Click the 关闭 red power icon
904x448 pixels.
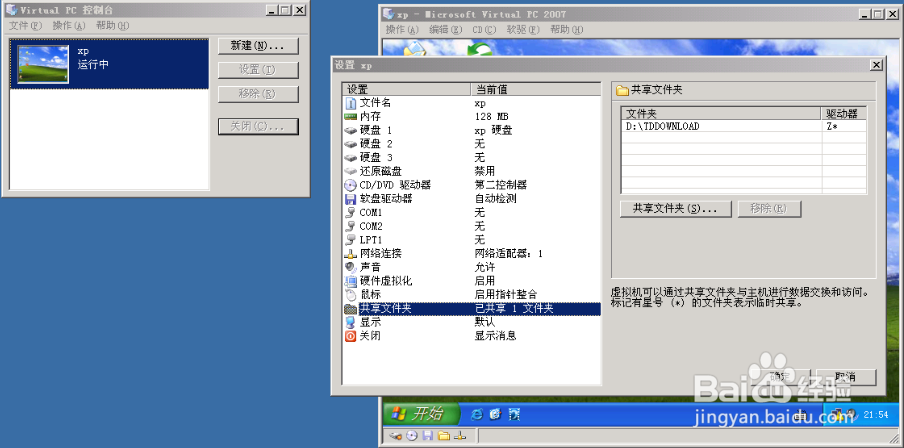(351, 336)
